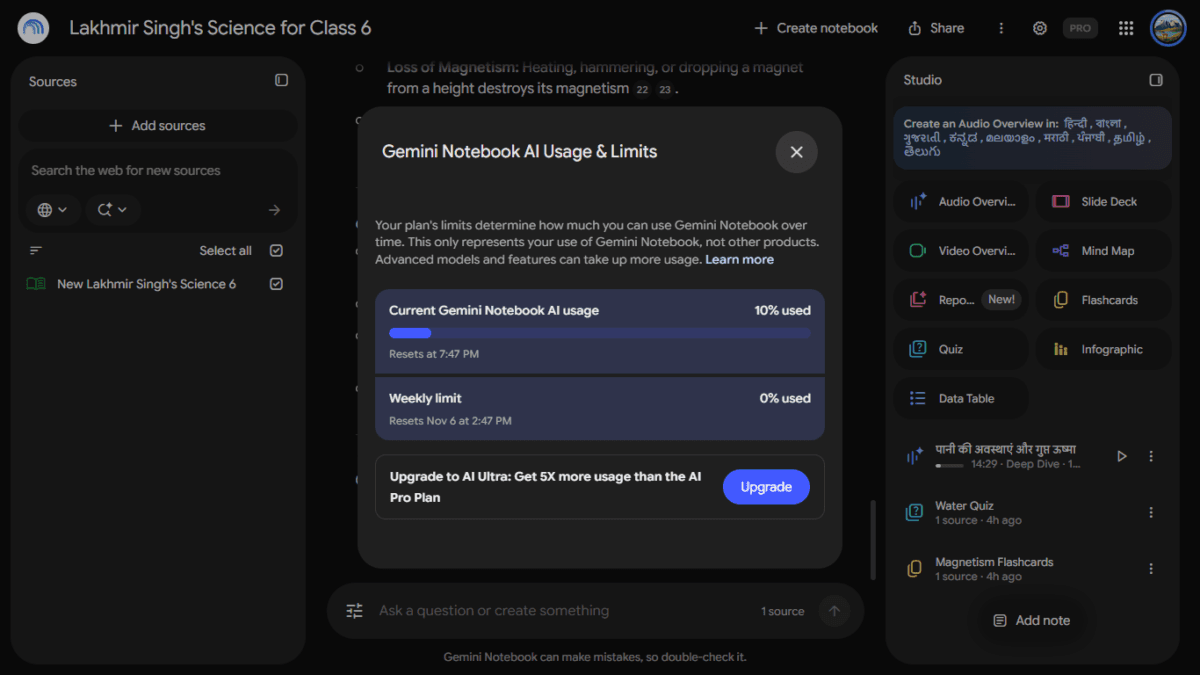Click 'Resets at 7:47 PM' text

[434, 354]
